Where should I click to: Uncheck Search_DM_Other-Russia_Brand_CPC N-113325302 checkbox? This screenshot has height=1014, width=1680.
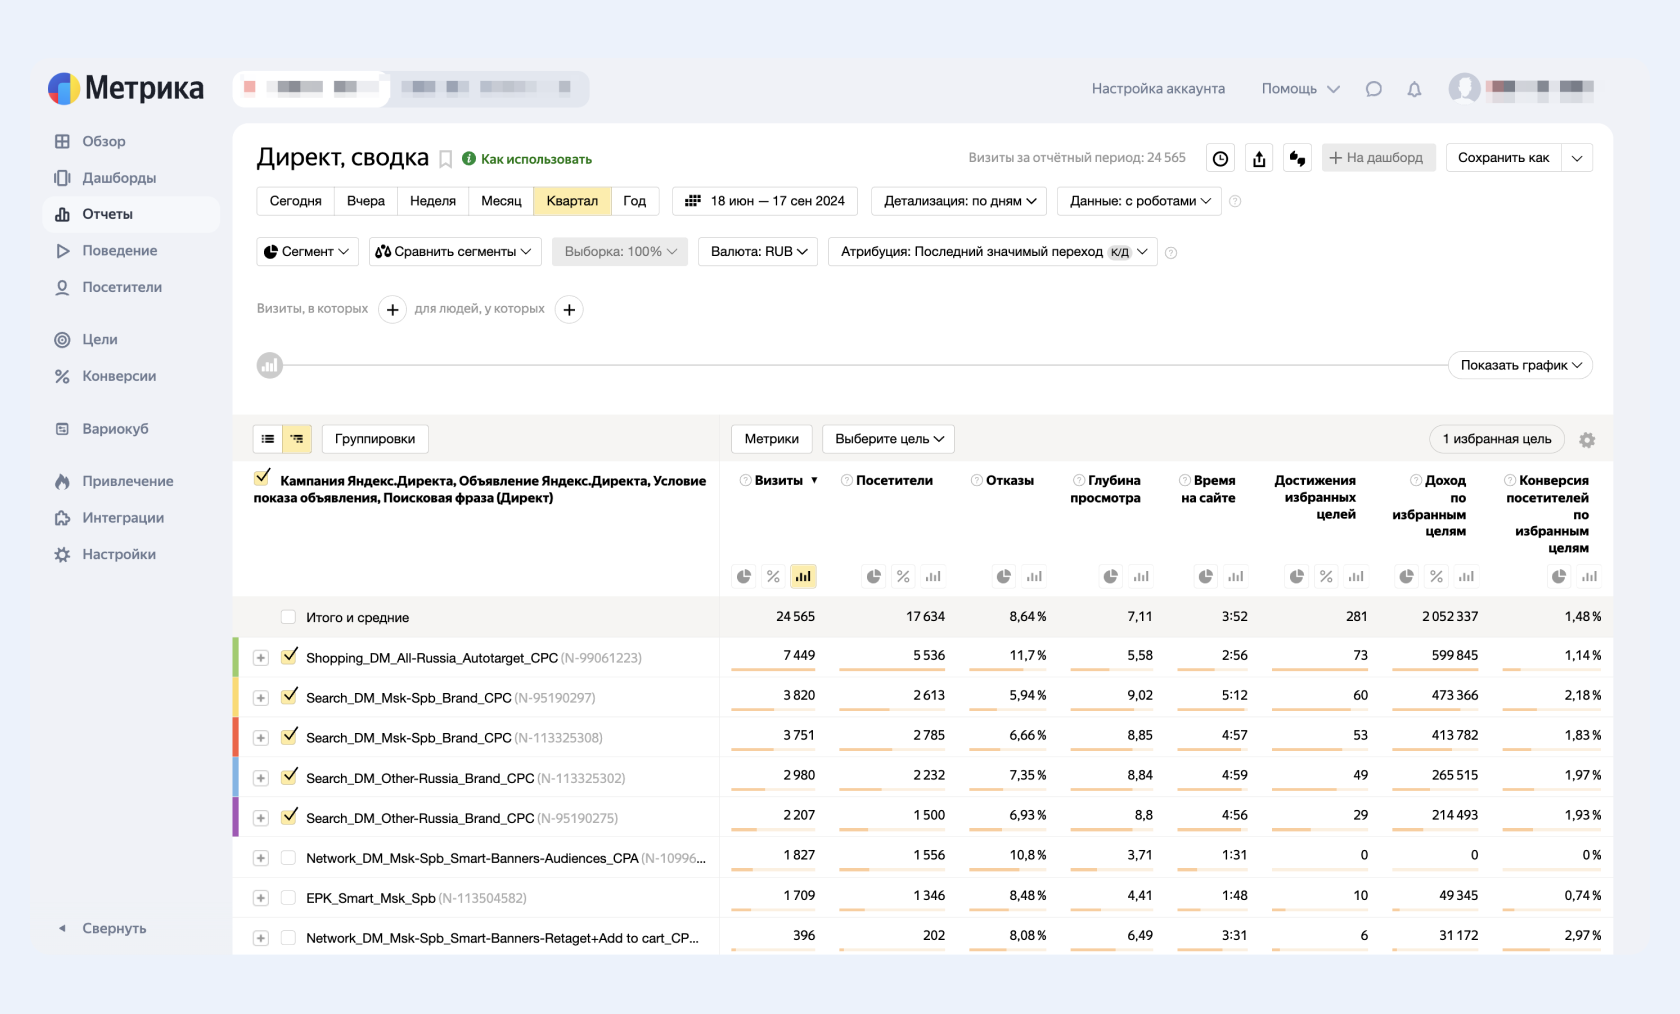[x=289, y=776]
